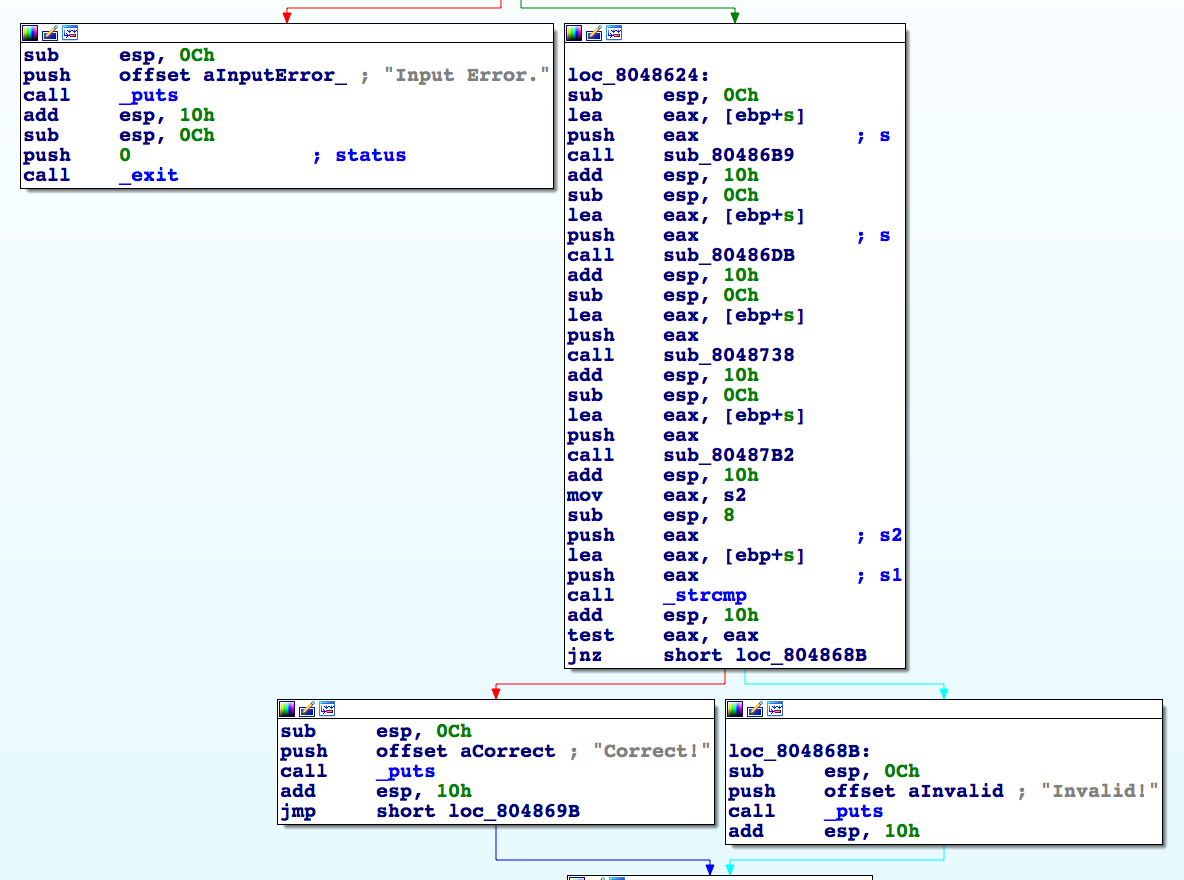Select the sub_80486DB function reference
1184x880 pixels.
point(728,255)
